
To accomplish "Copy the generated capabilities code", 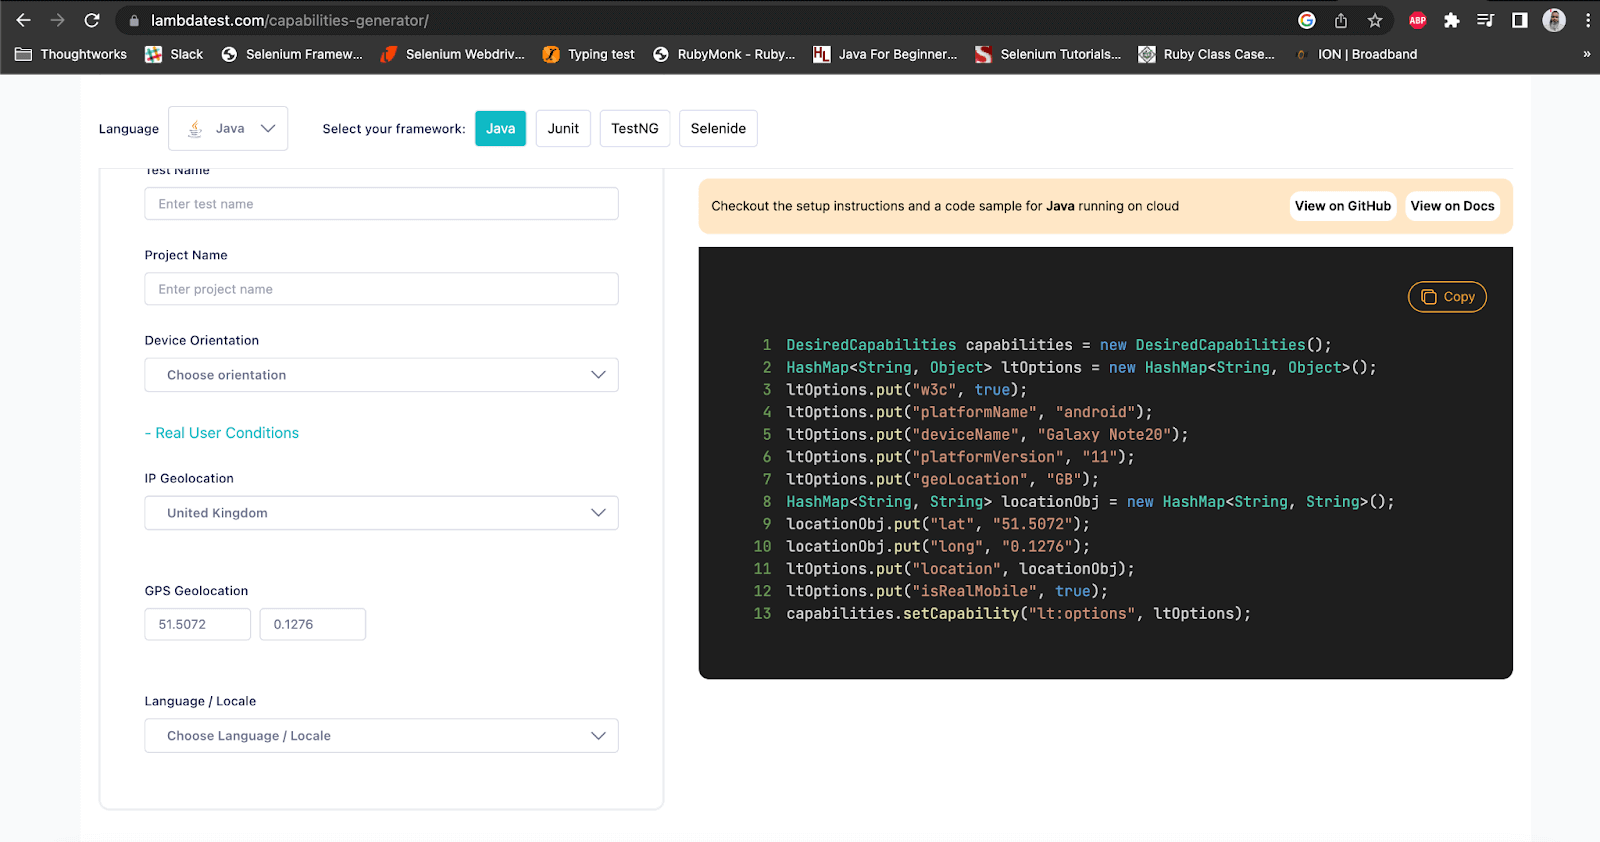I will click(x=1447, y=297).
